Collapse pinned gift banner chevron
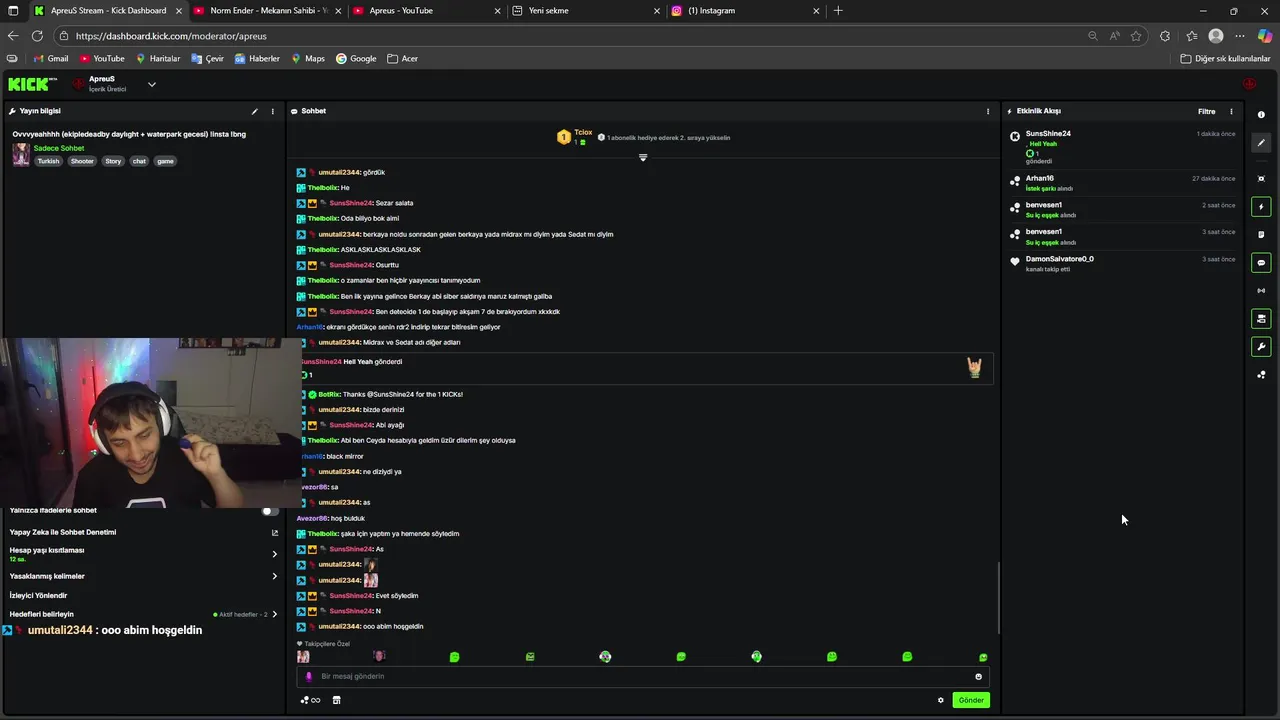 [643, 157]
